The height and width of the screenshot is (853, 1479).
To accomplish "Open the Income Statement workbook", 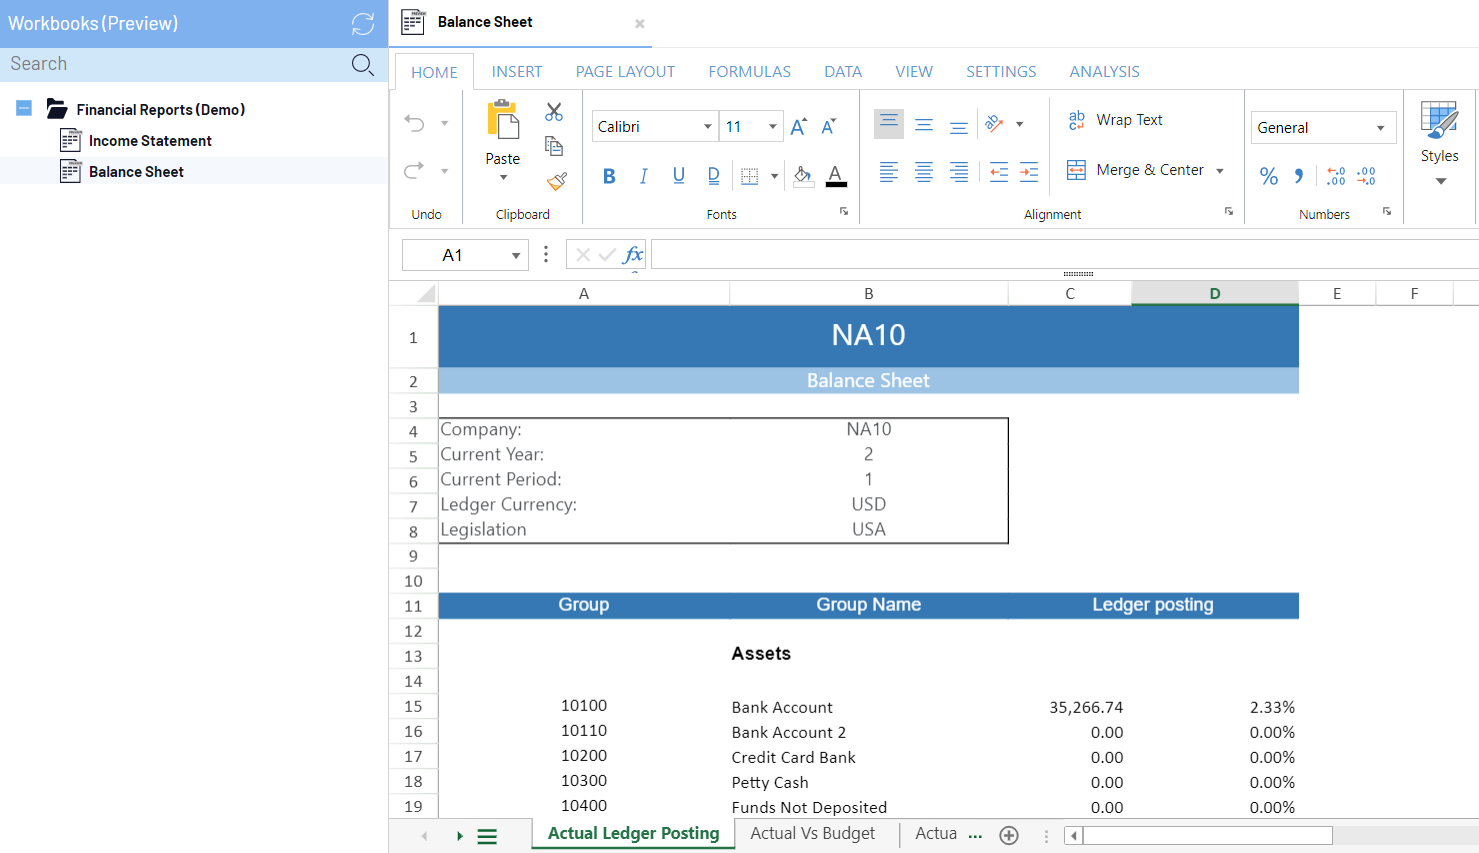I will [x=150, y=141].
